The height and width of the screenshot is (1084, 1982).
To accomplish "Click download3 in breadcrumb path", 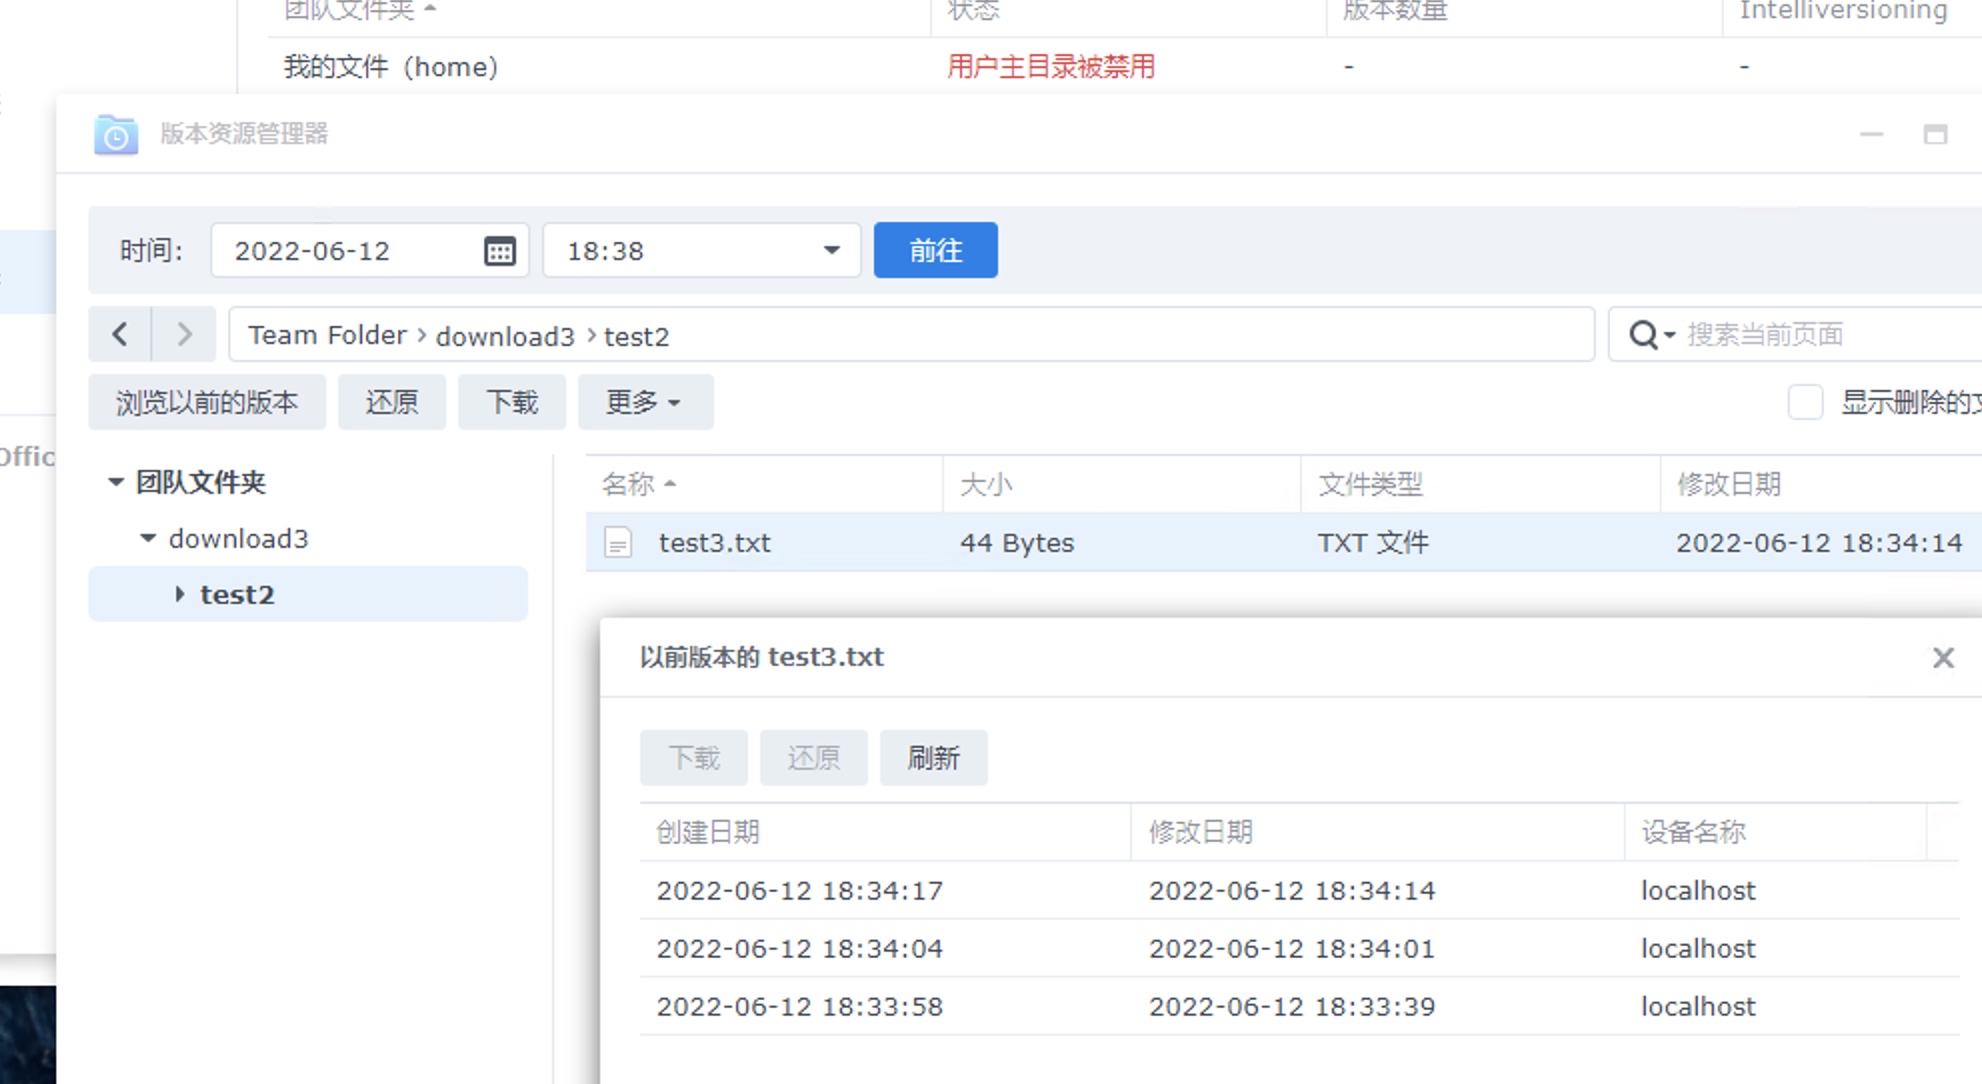I will [505, 336].
